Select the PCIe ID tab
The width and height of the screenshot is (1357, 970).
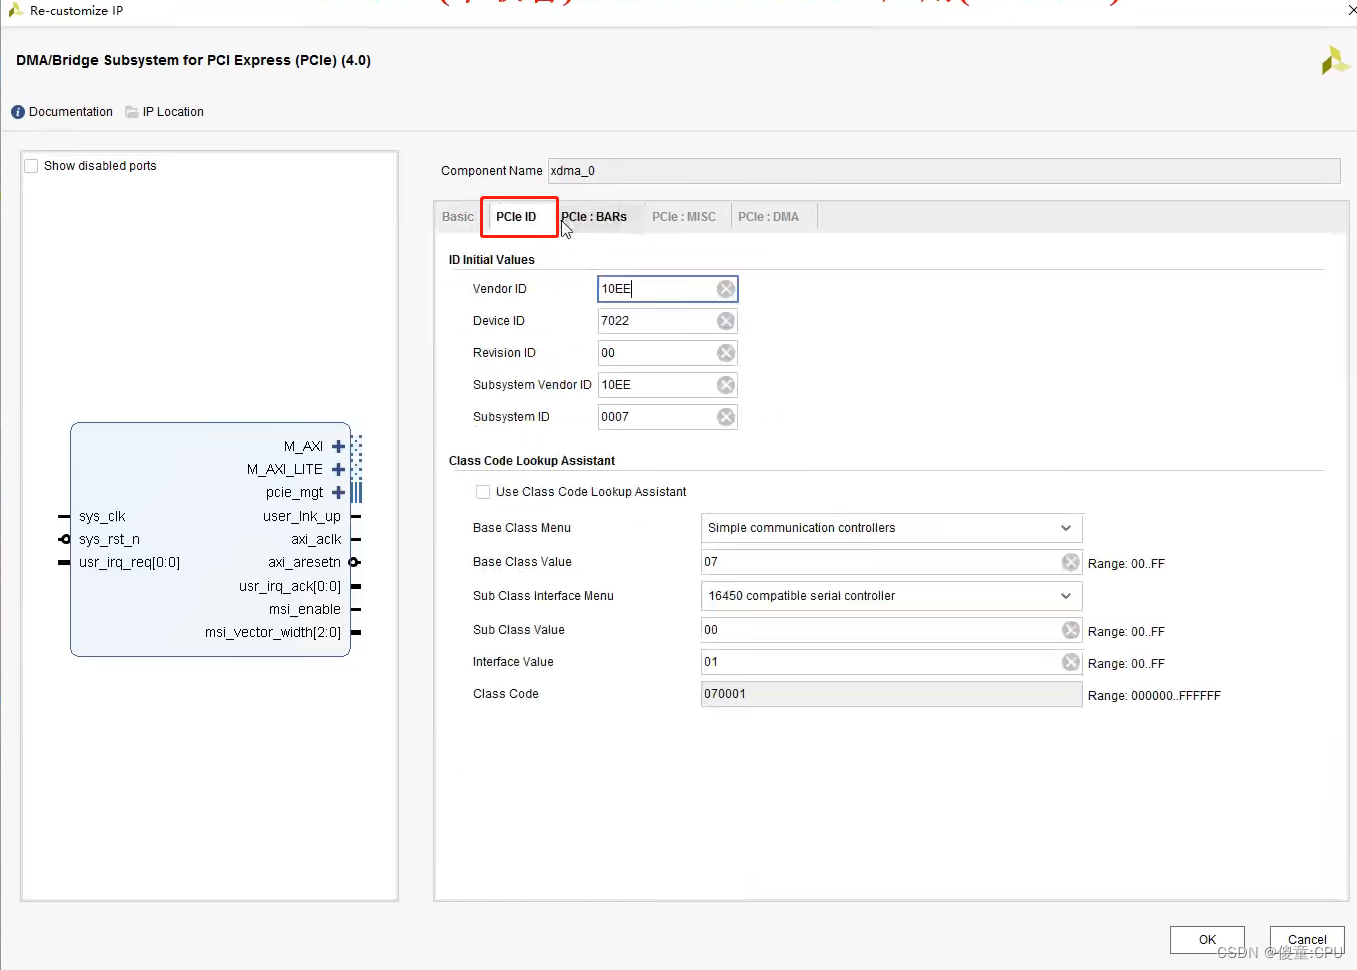click(x=516, y=217)
